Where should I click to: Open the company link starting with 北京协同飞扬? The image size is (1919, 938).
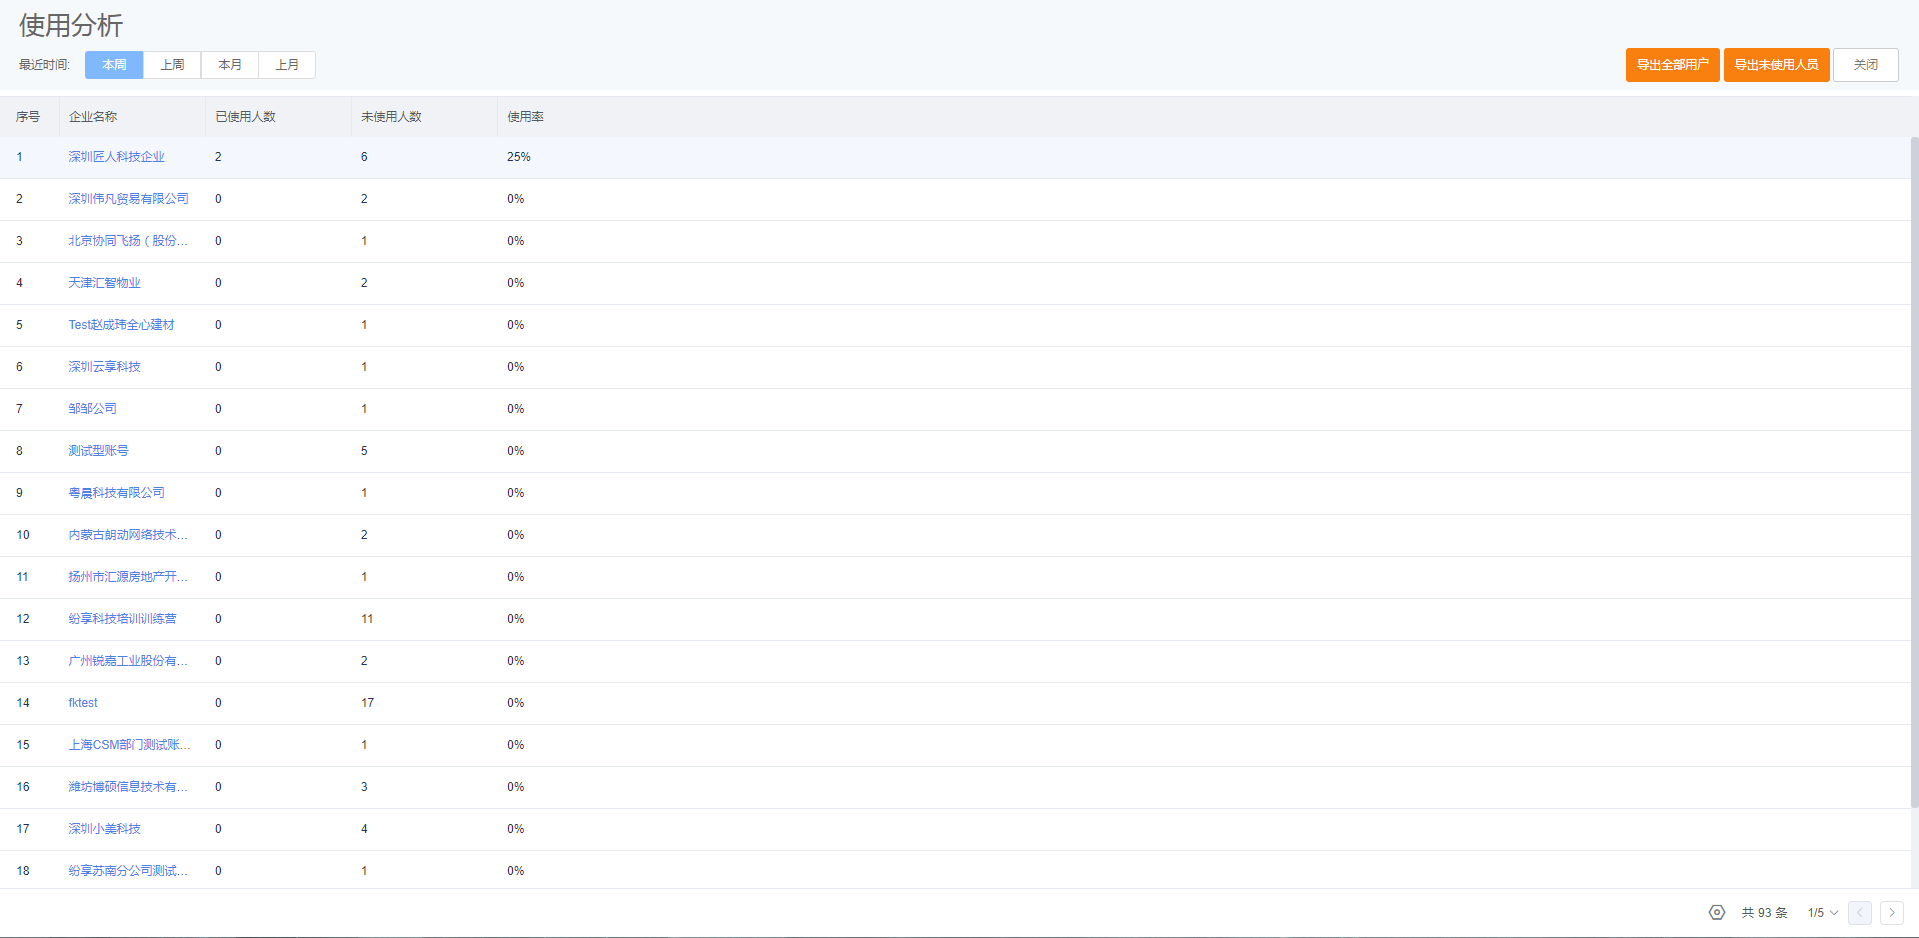click(128, 241)
